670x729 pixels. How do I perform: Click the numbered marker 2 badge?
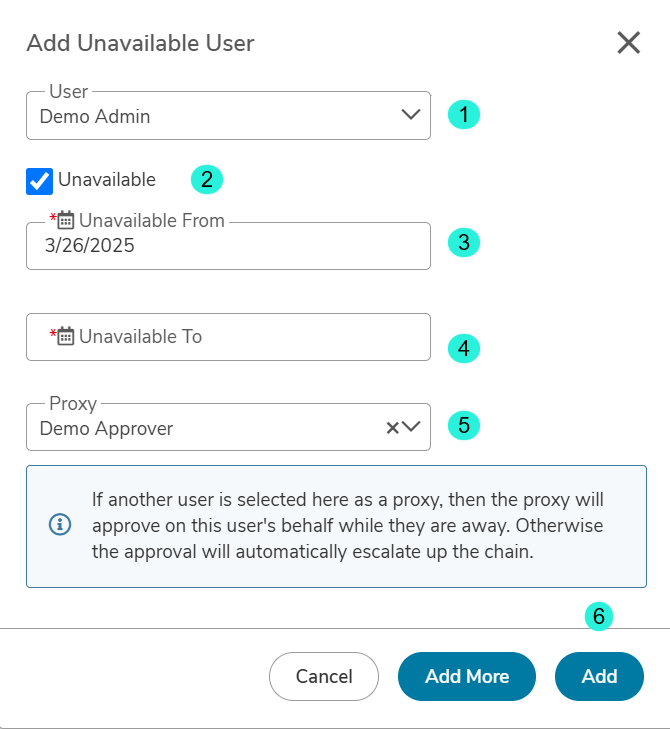[207, 179]
